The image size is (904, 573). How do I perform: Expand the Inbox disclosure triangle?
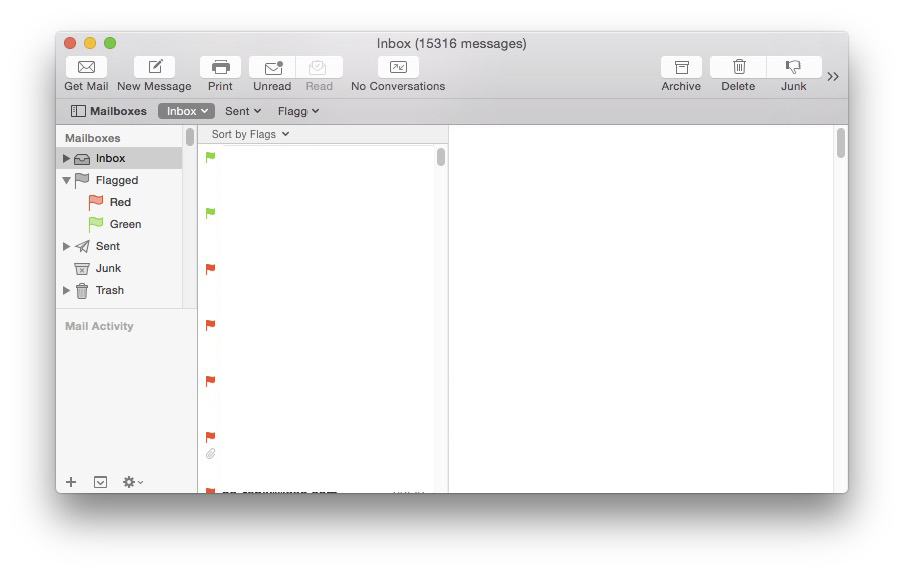click(66, 158)
